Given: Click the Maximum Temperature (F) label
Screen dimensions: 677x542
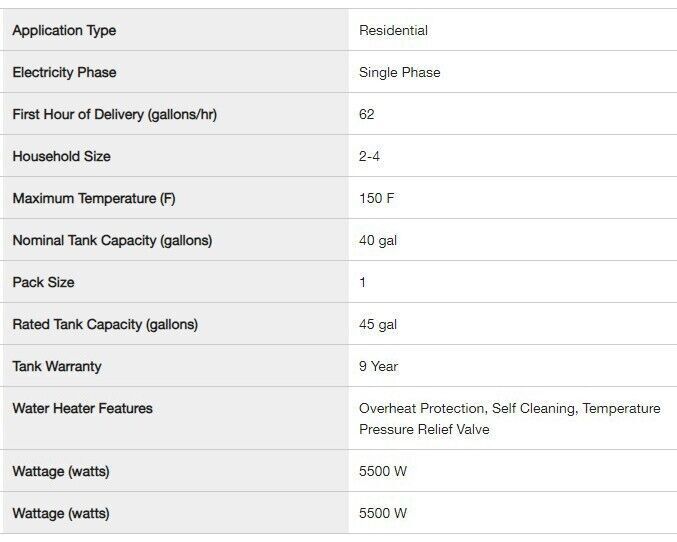Looking at the screenshot, I should 94,198.
